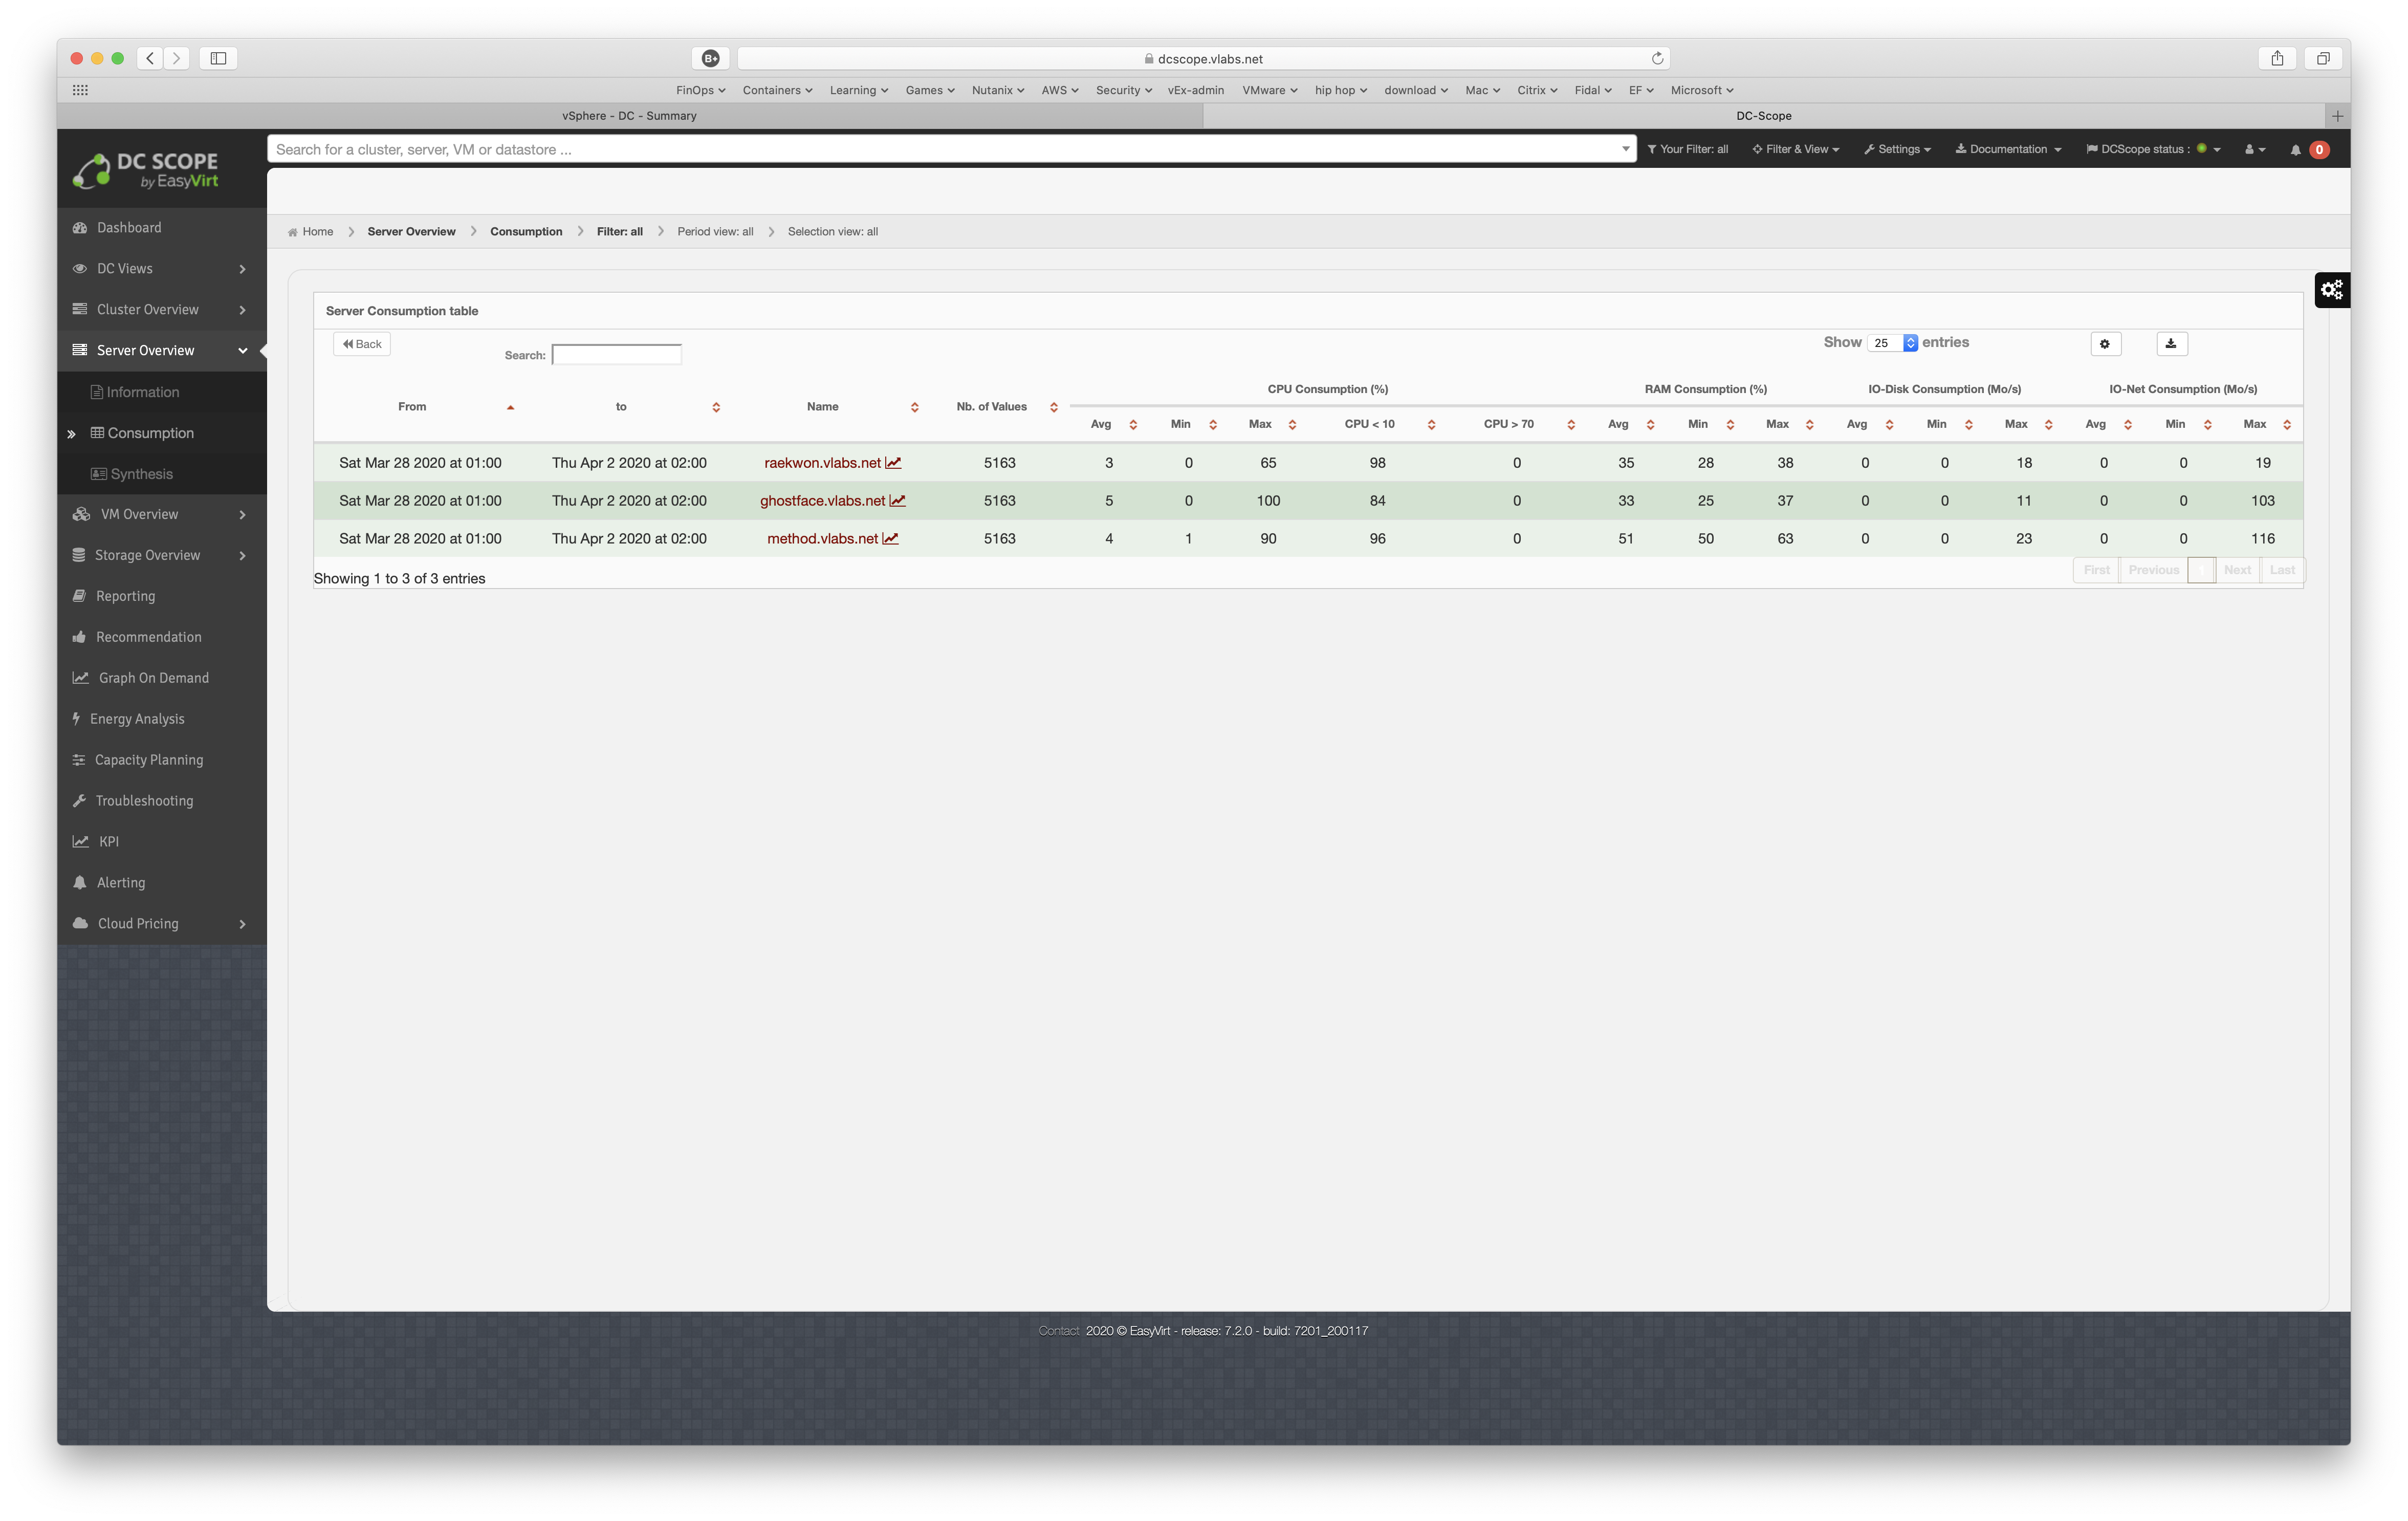
Task: Open Reporting in the sidebar
Action: pyautogui.click(x=162, y=596)
